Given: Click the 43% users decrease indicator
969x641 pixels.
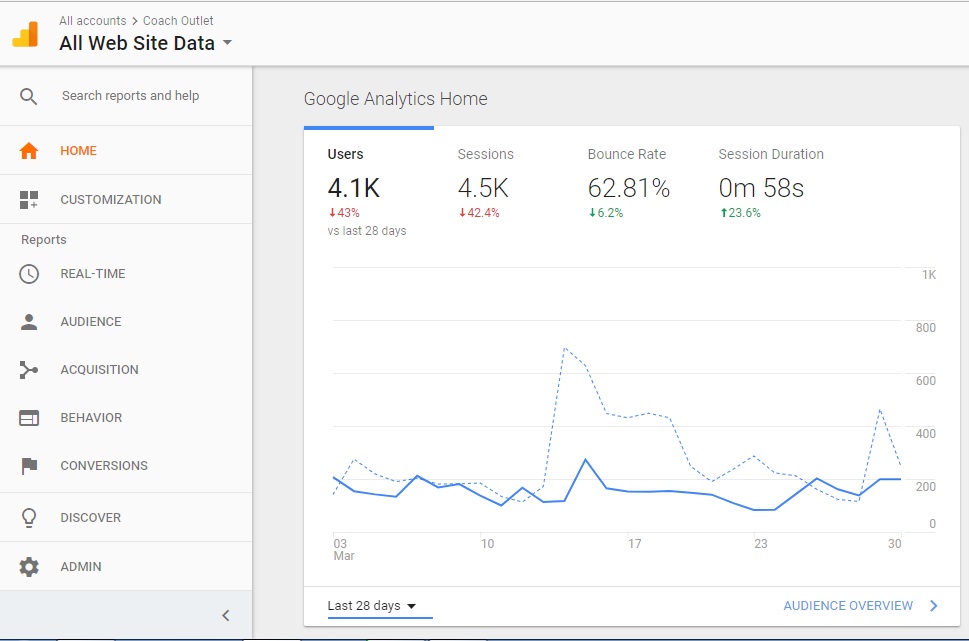Looking at the screenshot, I should pos(344,213).
